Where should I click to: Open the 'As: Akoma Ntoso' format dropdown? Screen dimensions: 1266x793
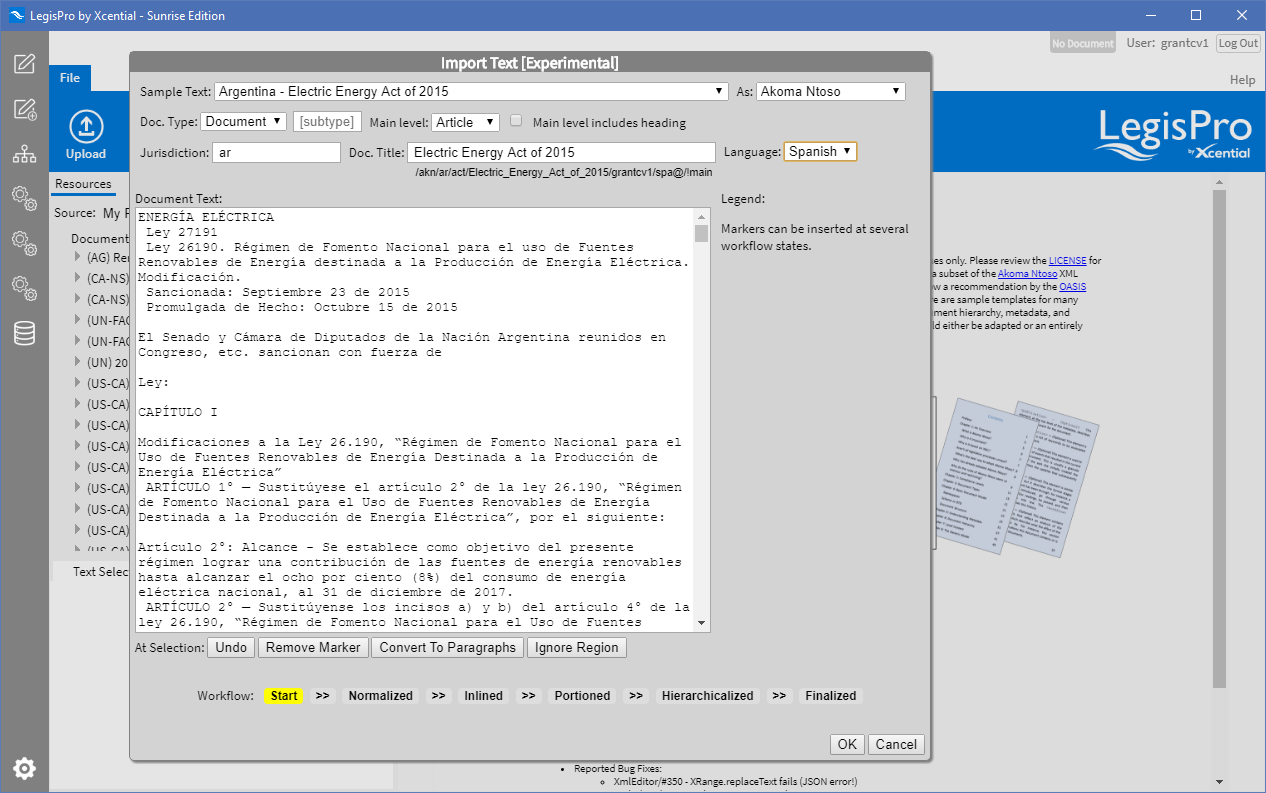tap(830, 91)
